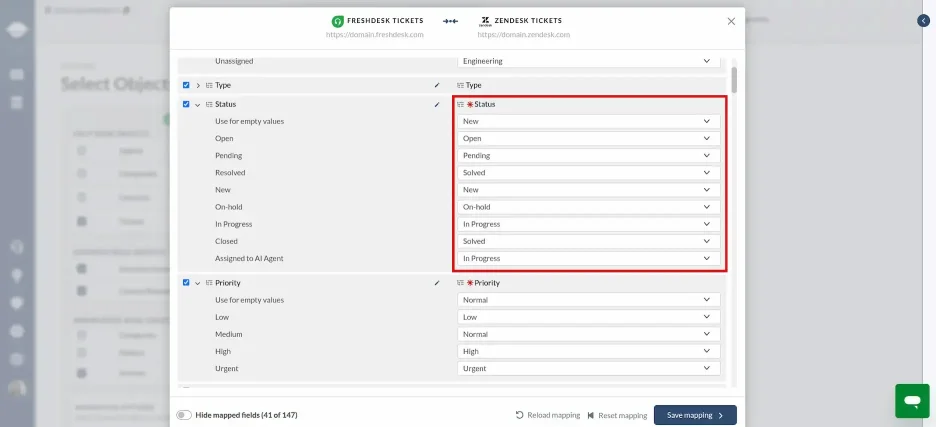Open the dropdown mapped to Medium priority

coord(589,334)
